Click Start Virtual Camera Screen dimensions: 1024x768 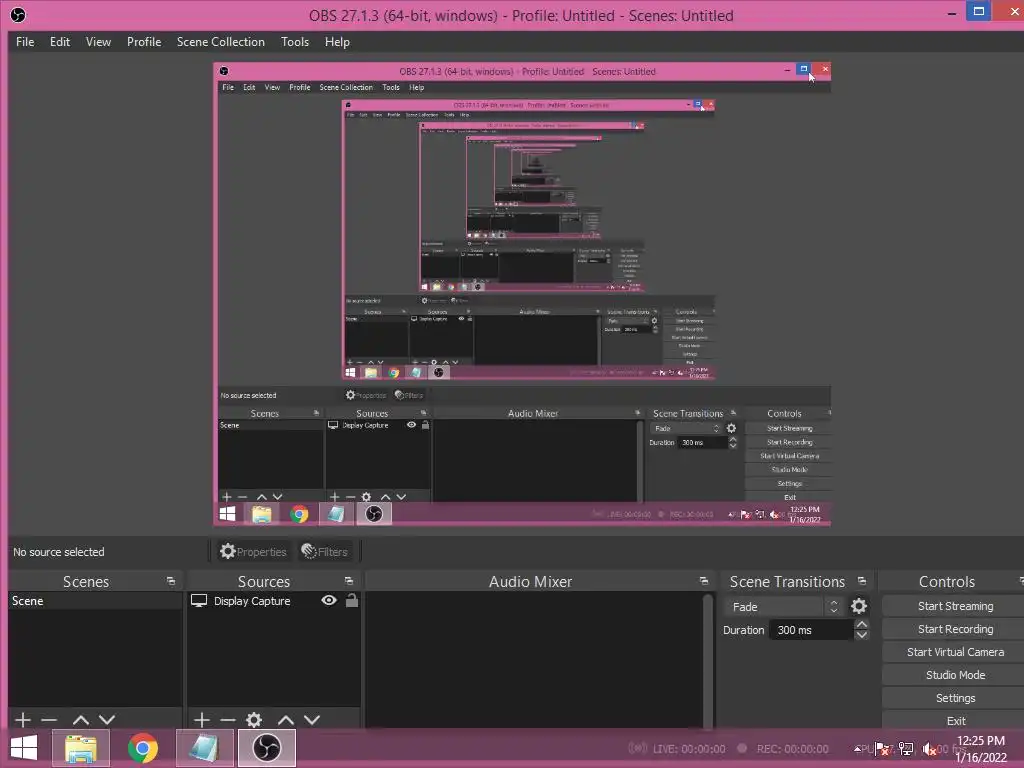[955, 652]
